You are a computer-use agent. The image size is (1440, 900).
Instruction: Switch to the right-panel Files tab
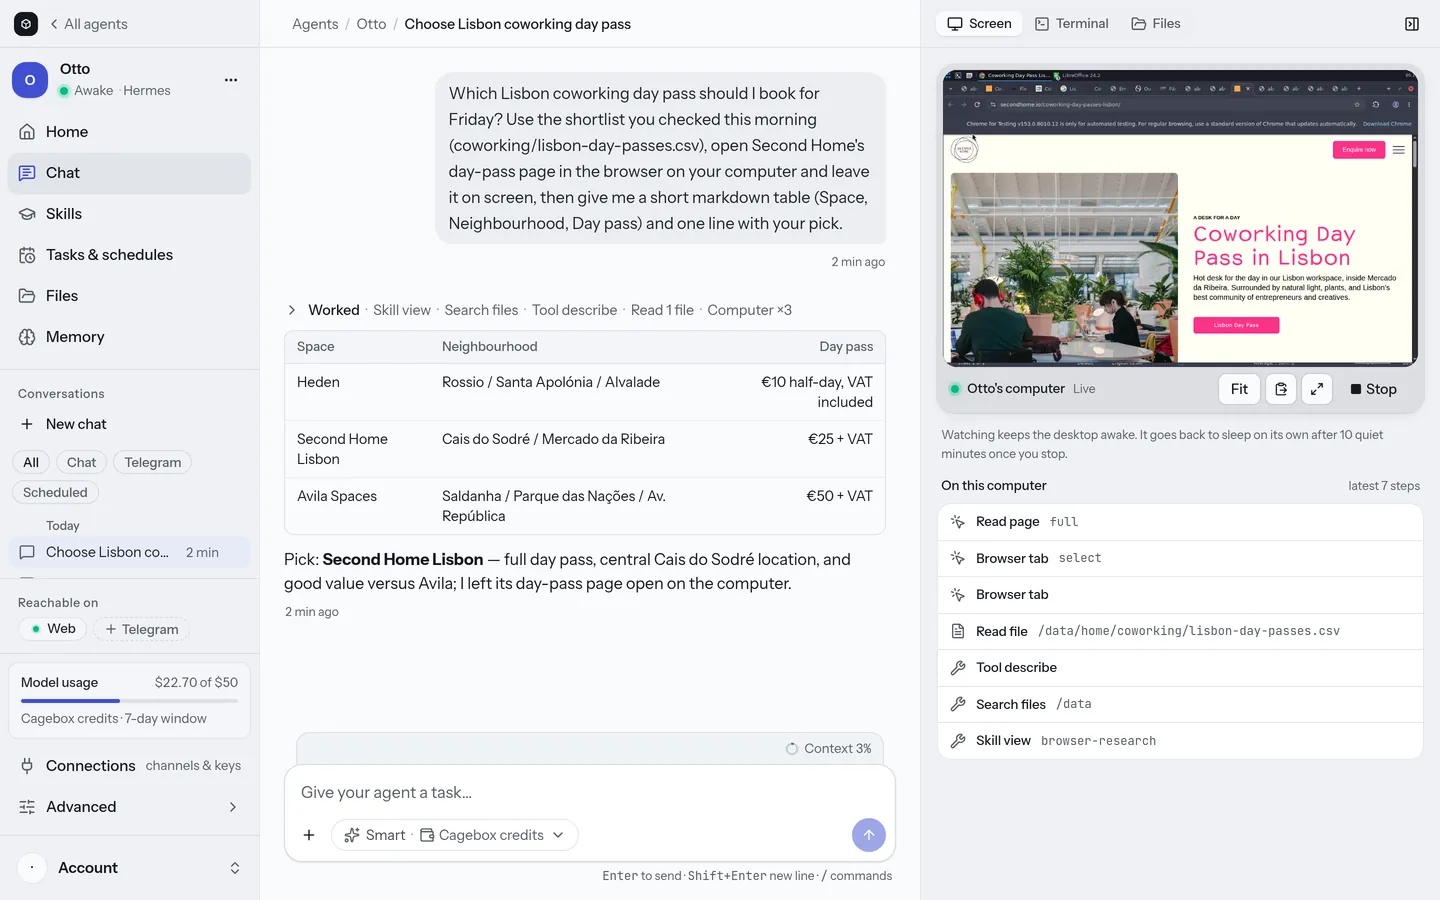pos(1156,24)
